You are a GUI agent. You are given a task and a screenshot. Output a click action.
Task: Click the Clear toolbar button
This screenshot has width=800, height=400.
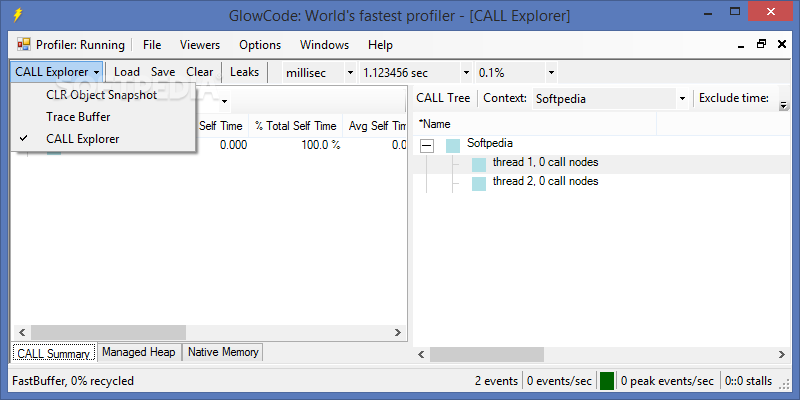pyautogui.click(x=199, y=72)
